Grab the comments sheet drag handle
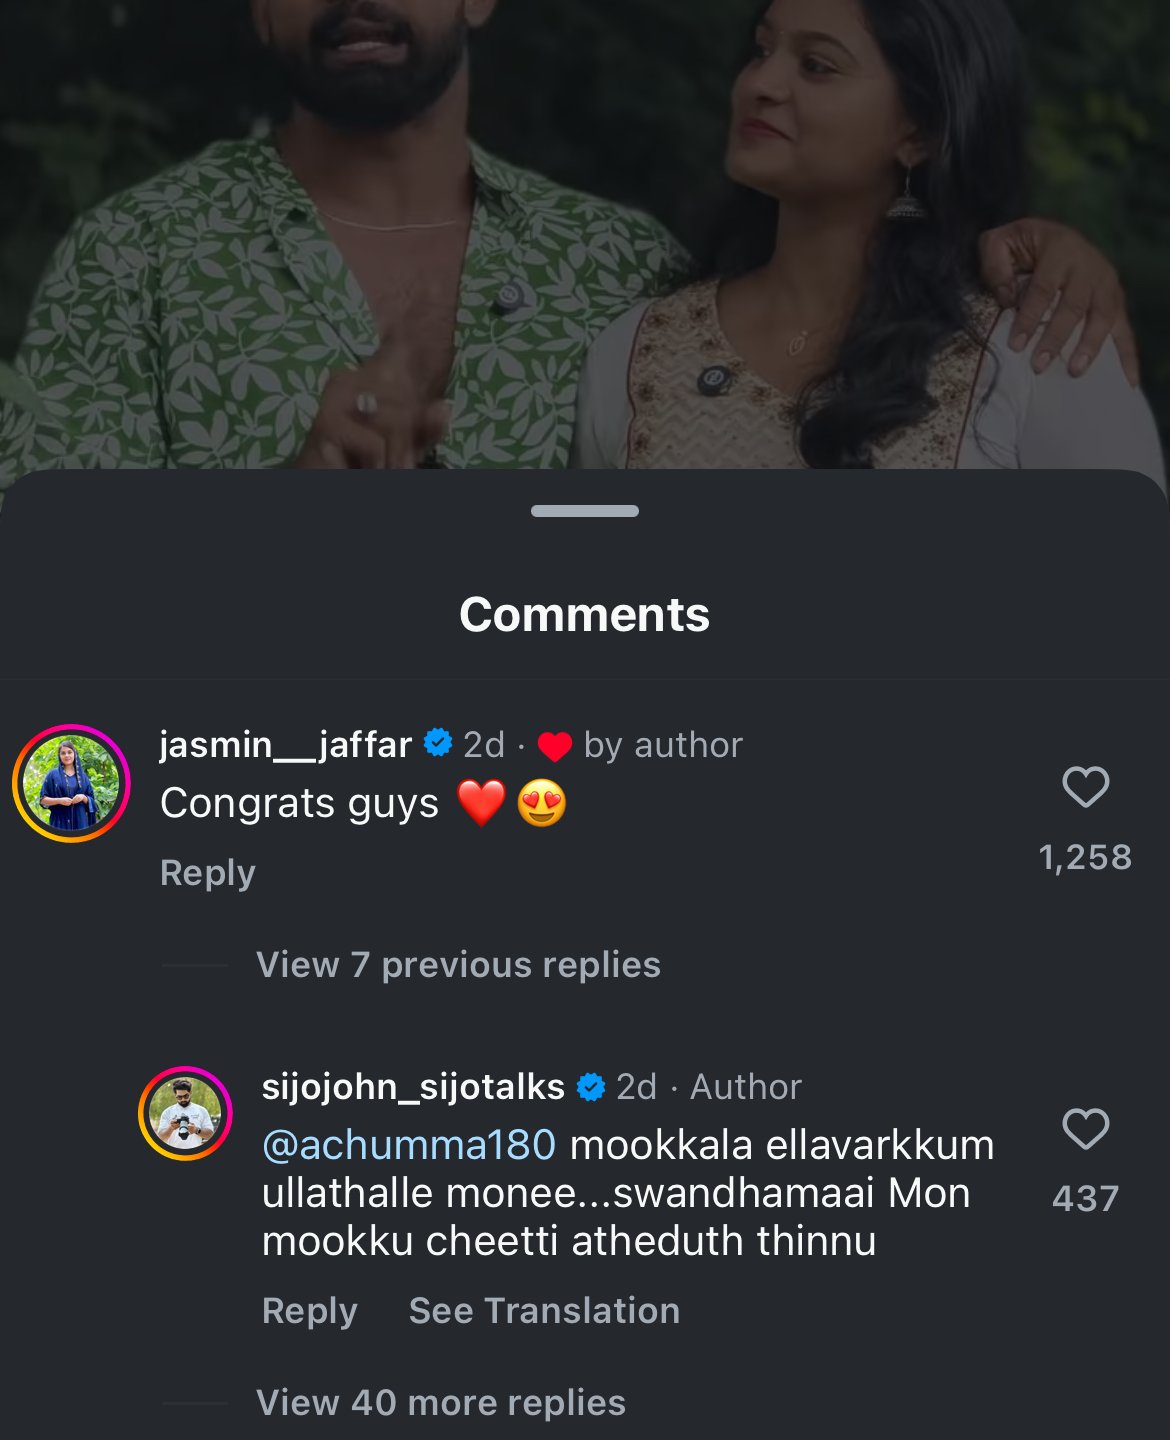Viewport: 1170px width, 1440px height. point(585,511)
